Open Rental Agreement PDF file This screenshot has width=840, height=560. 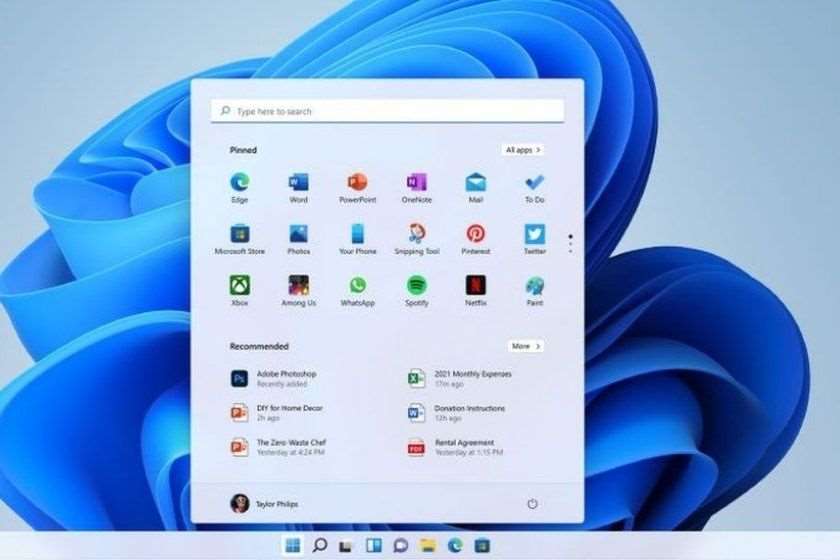coord(455,447)
